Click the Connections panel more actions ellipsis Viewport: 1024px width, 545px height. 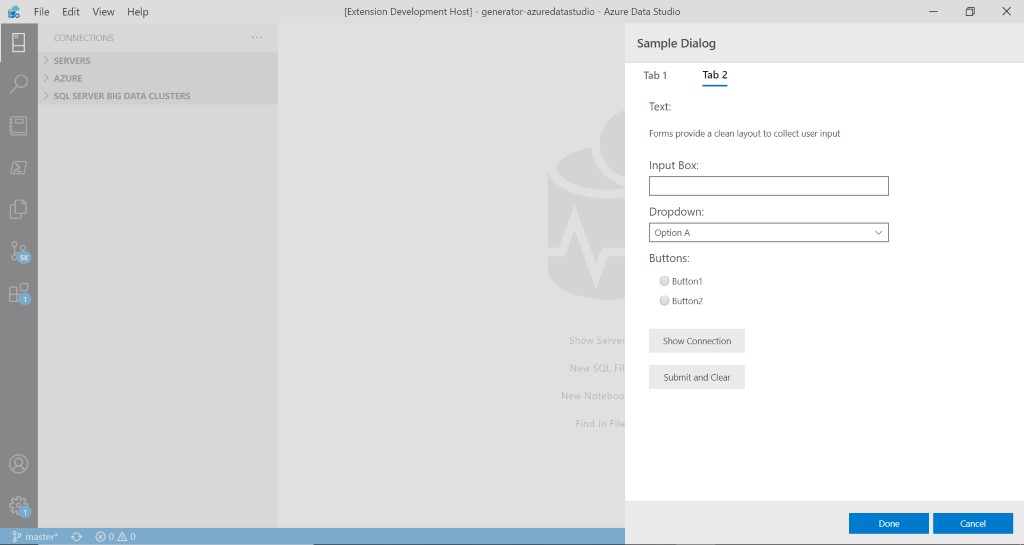click(x=257, y=38)
